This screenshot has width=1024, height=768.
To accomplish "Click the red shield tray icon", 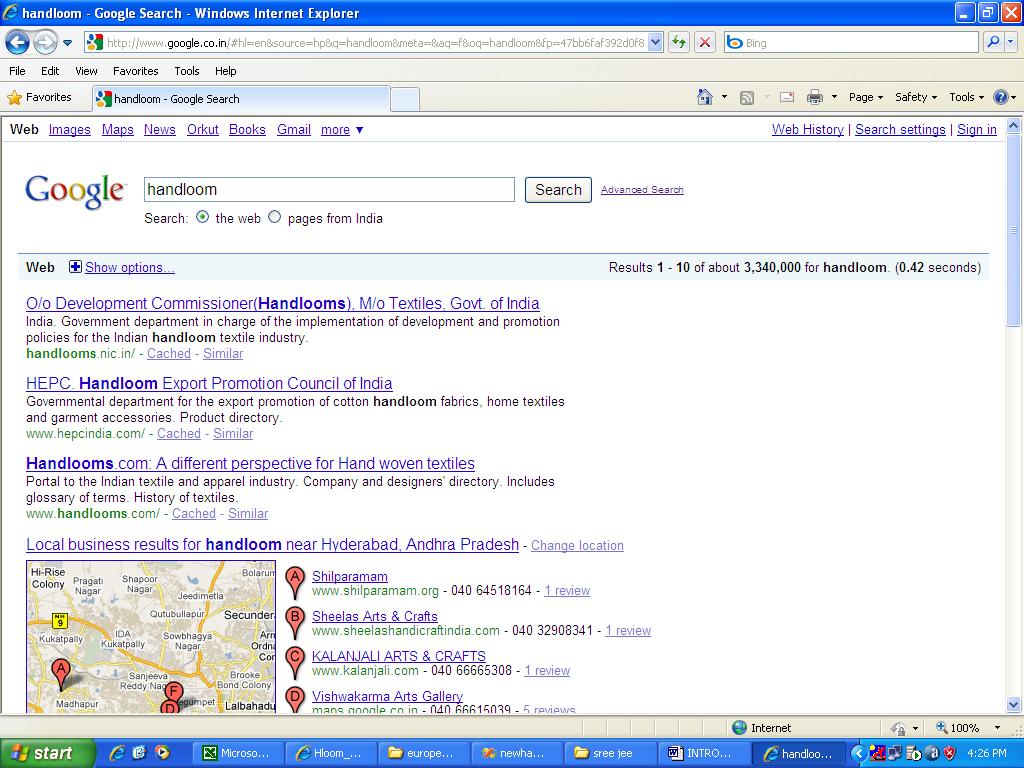I will [x=950, y=753].
